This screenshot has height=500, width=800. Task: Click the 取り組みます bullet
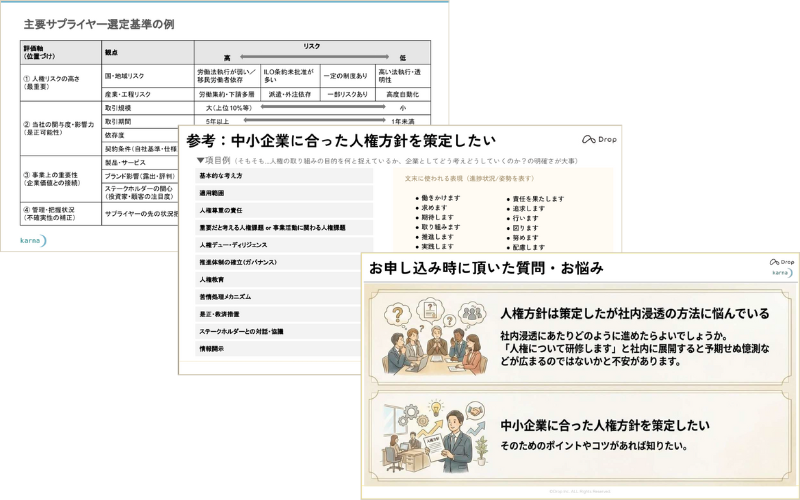(438, 227)
